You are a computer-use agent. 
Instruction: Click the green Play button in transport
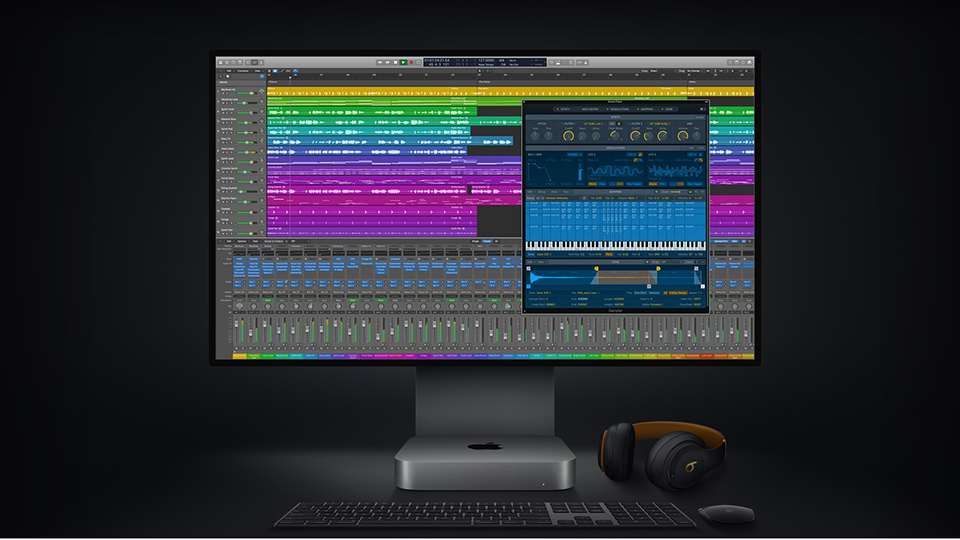pyautogui.click(x=404, y=62)
